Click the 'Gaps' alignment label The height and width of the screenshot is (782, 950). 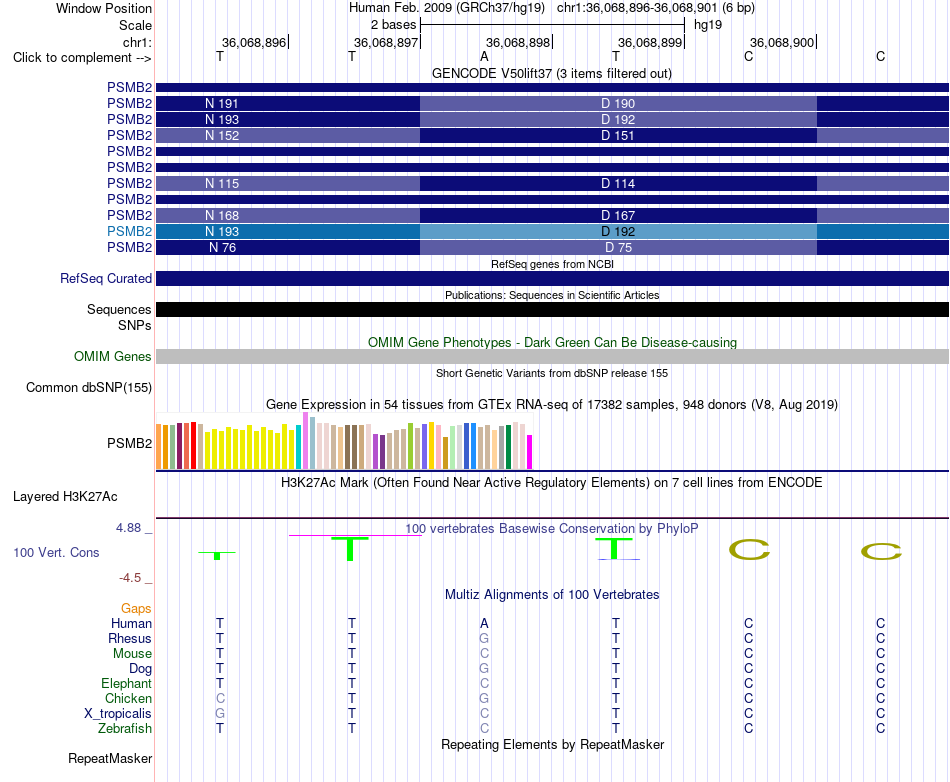click(136, 608)
